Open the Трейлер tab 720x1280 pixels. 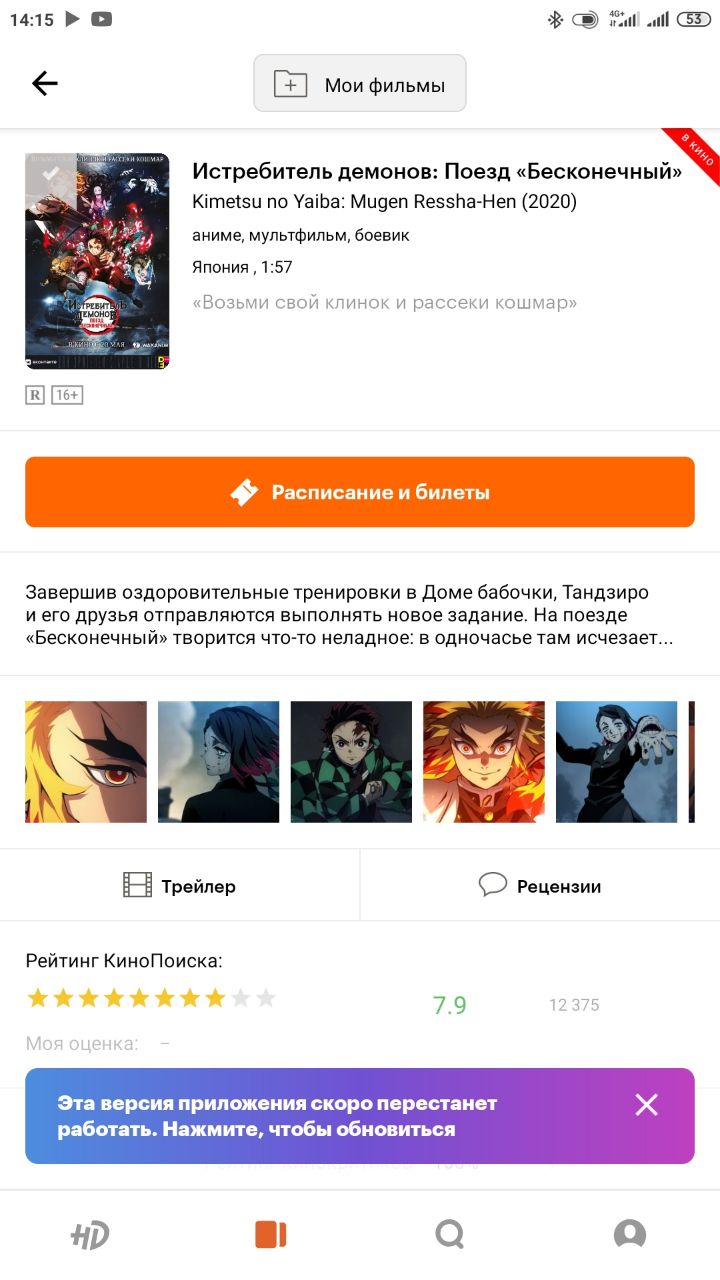(x=180, y=885)
